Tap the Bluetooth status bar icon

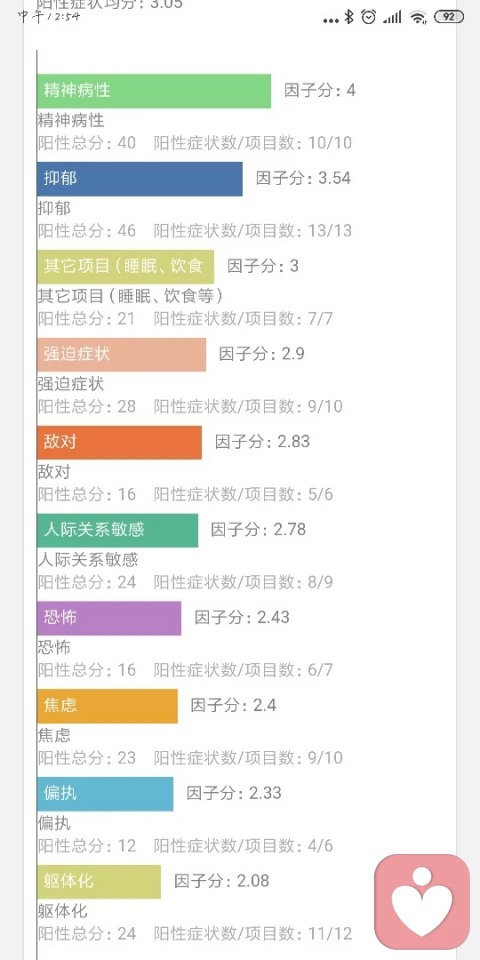(349, 17)
